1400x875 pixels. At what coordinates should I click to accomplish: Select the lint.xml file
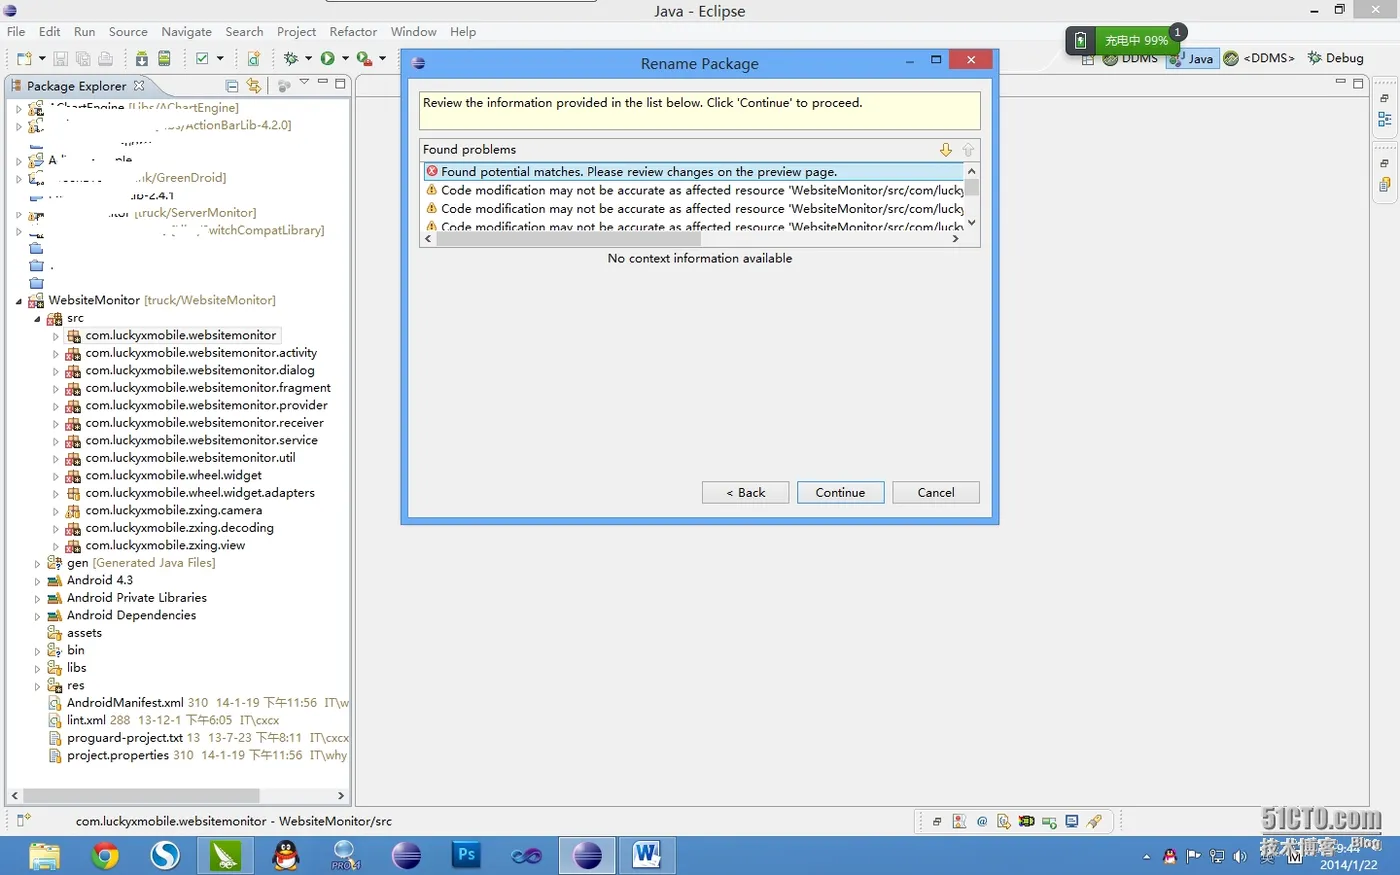(x=86, y=720)
